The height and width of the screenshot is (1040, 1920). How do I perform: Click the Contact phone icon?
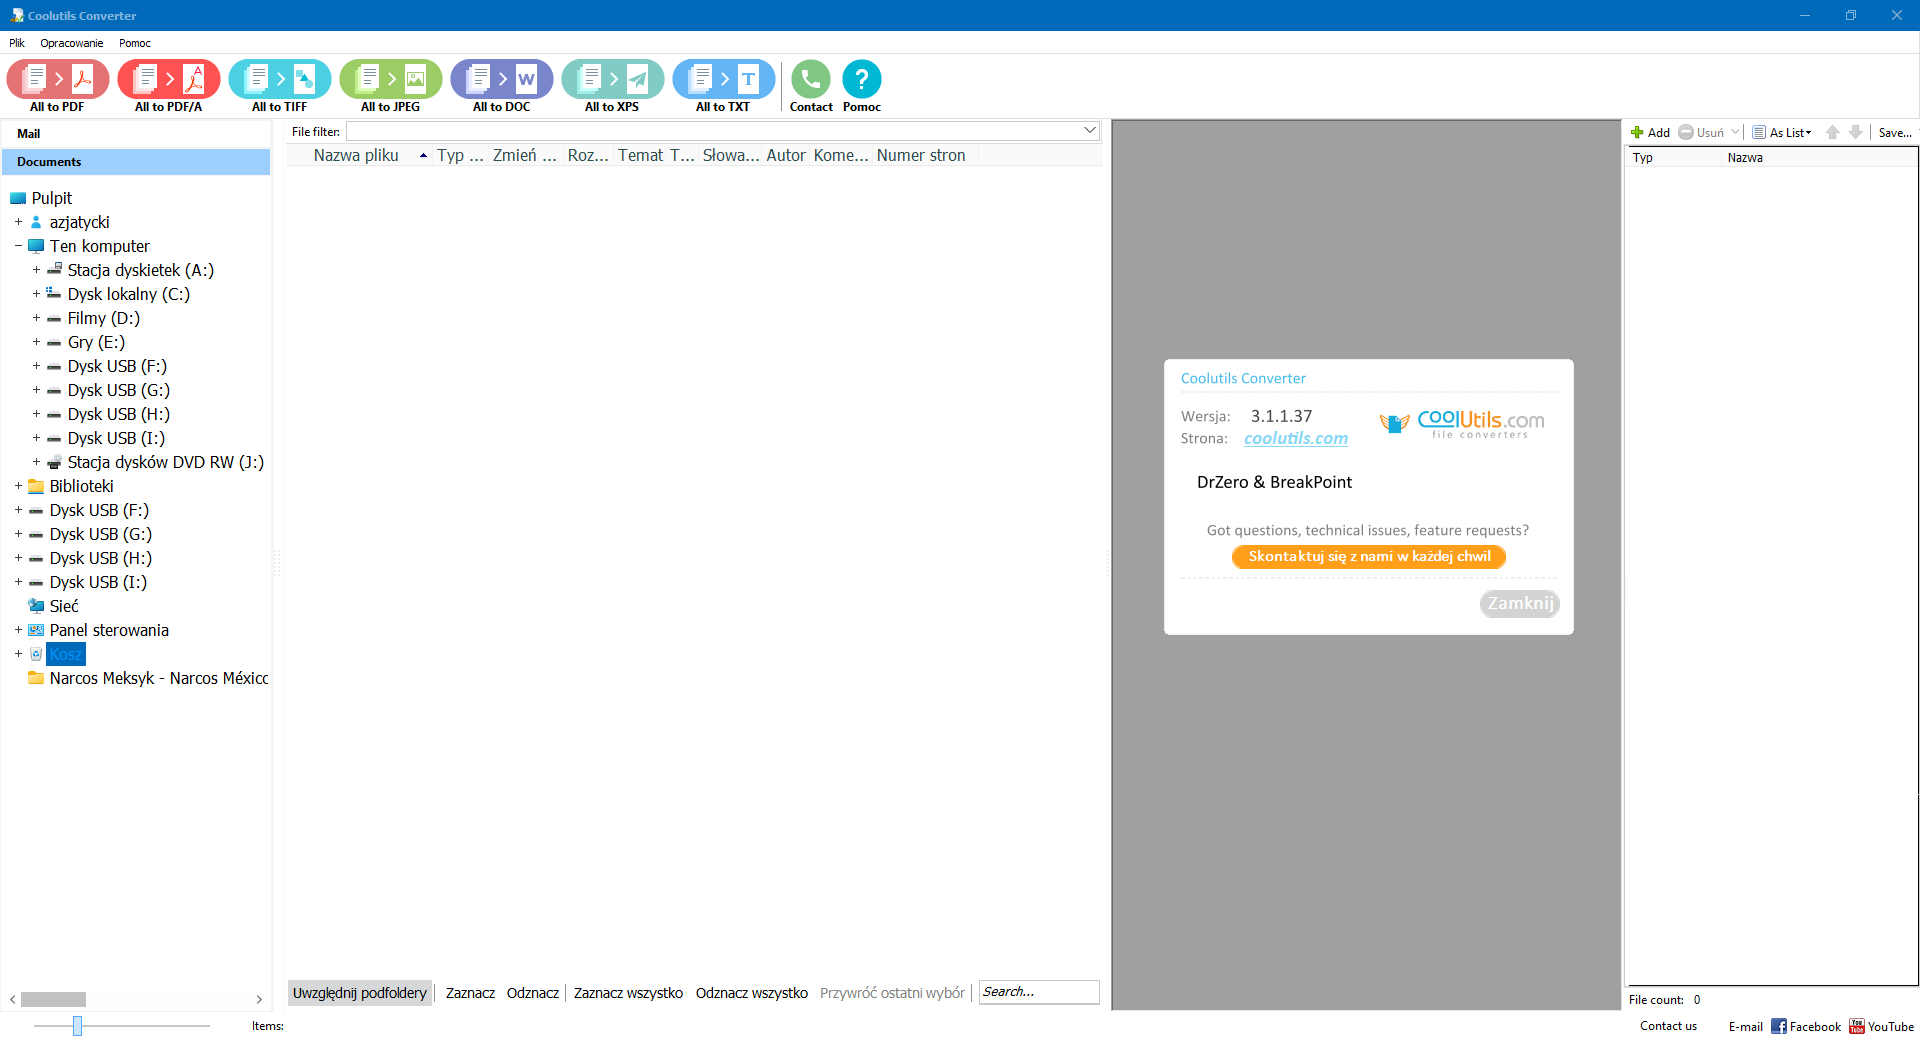point(811,79)
